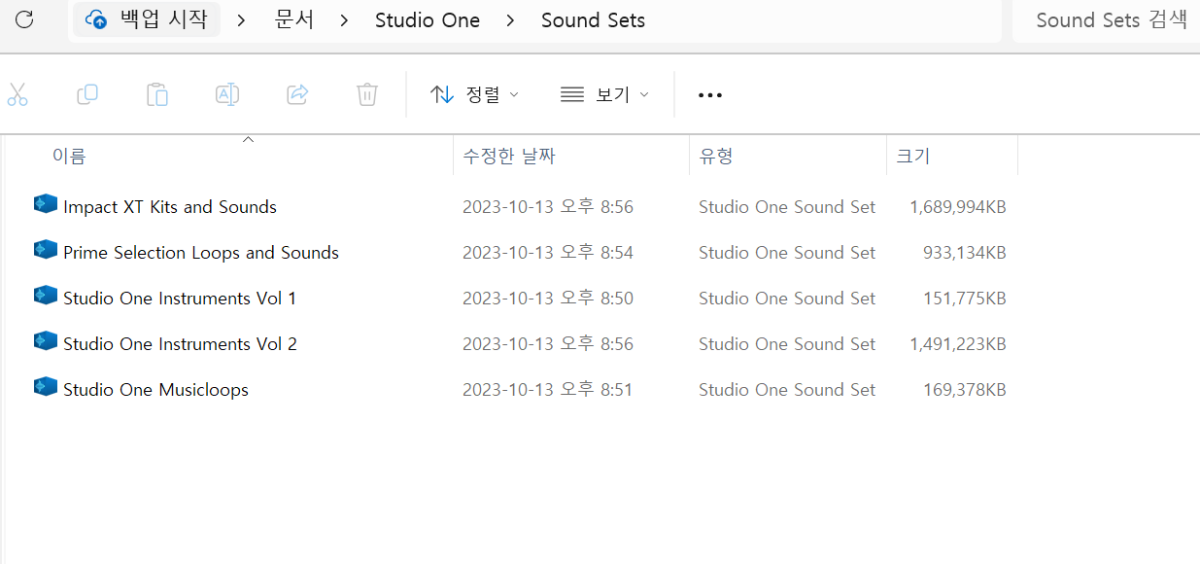Click the Copy icon in the toolbar
The height and width of the screenshot is (564, 1200).
coord(88,95)
